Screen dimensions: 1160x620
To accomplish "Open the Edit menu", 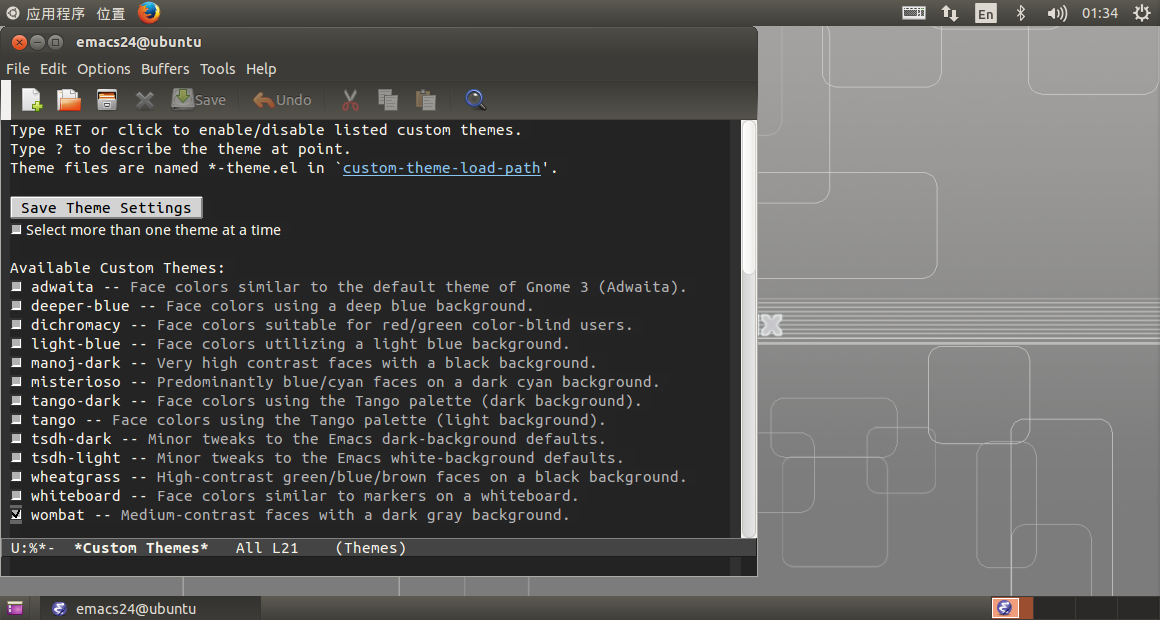I will pyautogui.click(x=53, y=69).
